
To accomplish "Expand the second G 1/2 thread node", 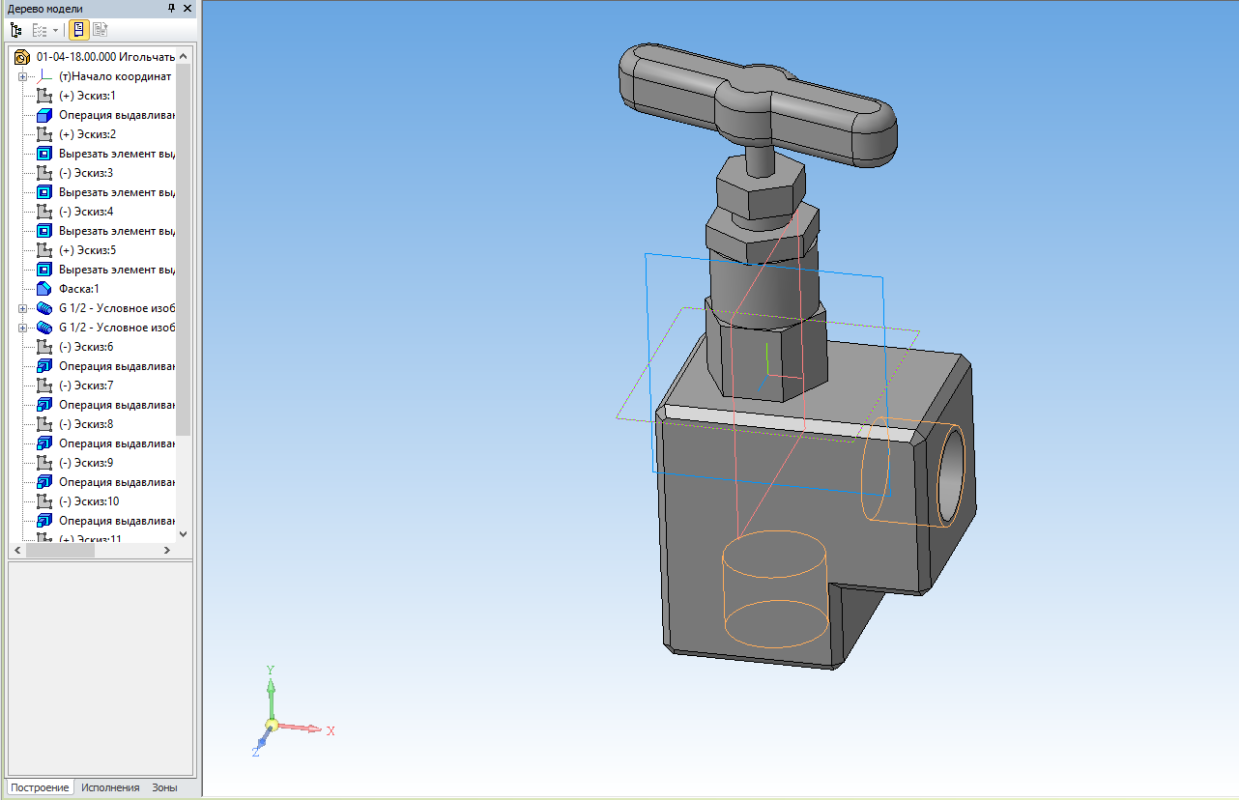I will tap(22, 327).
